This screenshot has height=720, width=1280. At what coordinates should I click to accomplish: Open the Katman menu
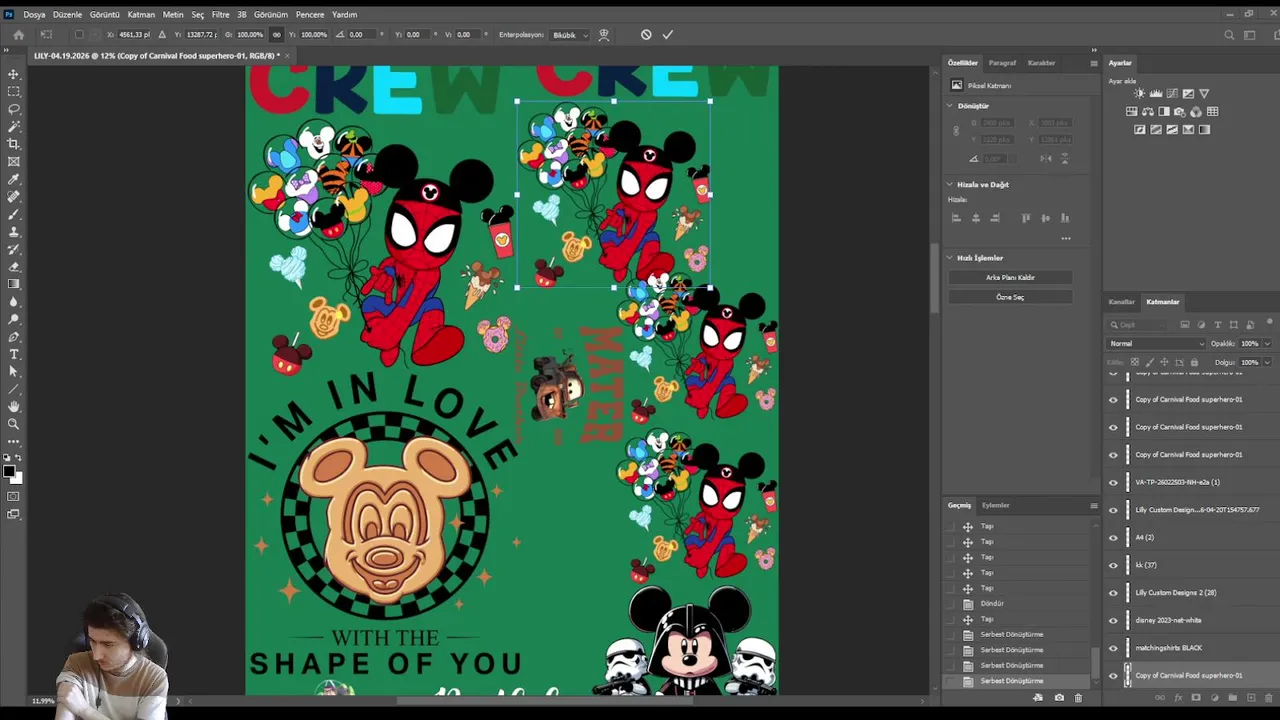[141, 14]
